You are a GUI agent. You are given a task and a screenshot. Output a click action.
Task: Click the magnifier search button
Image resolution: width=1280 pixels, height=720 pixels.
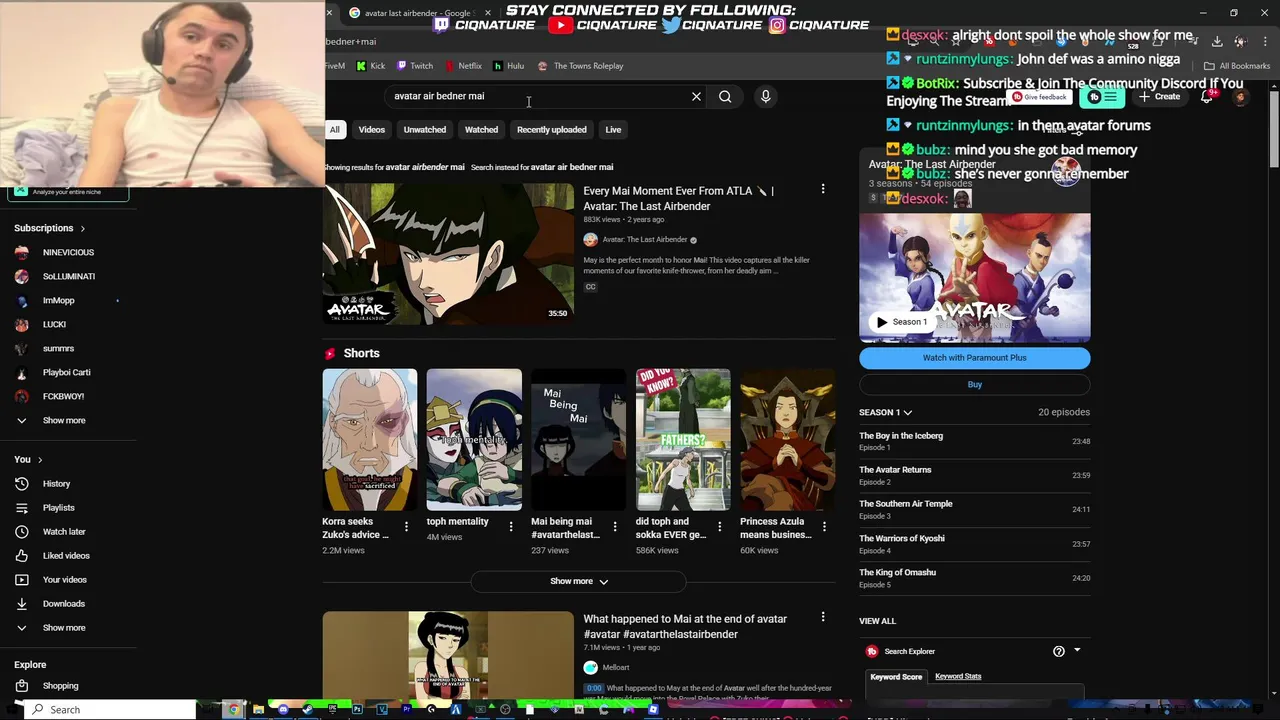point(725,97)
